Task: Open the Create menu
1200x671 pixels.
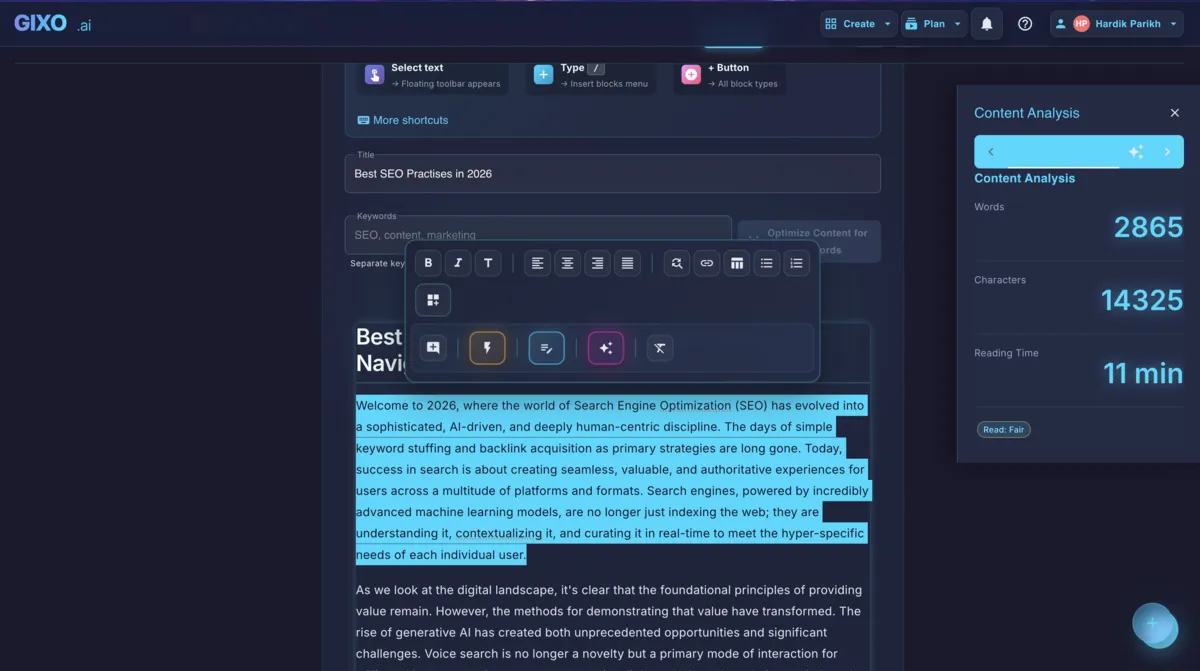Action: tap(857, 23)
